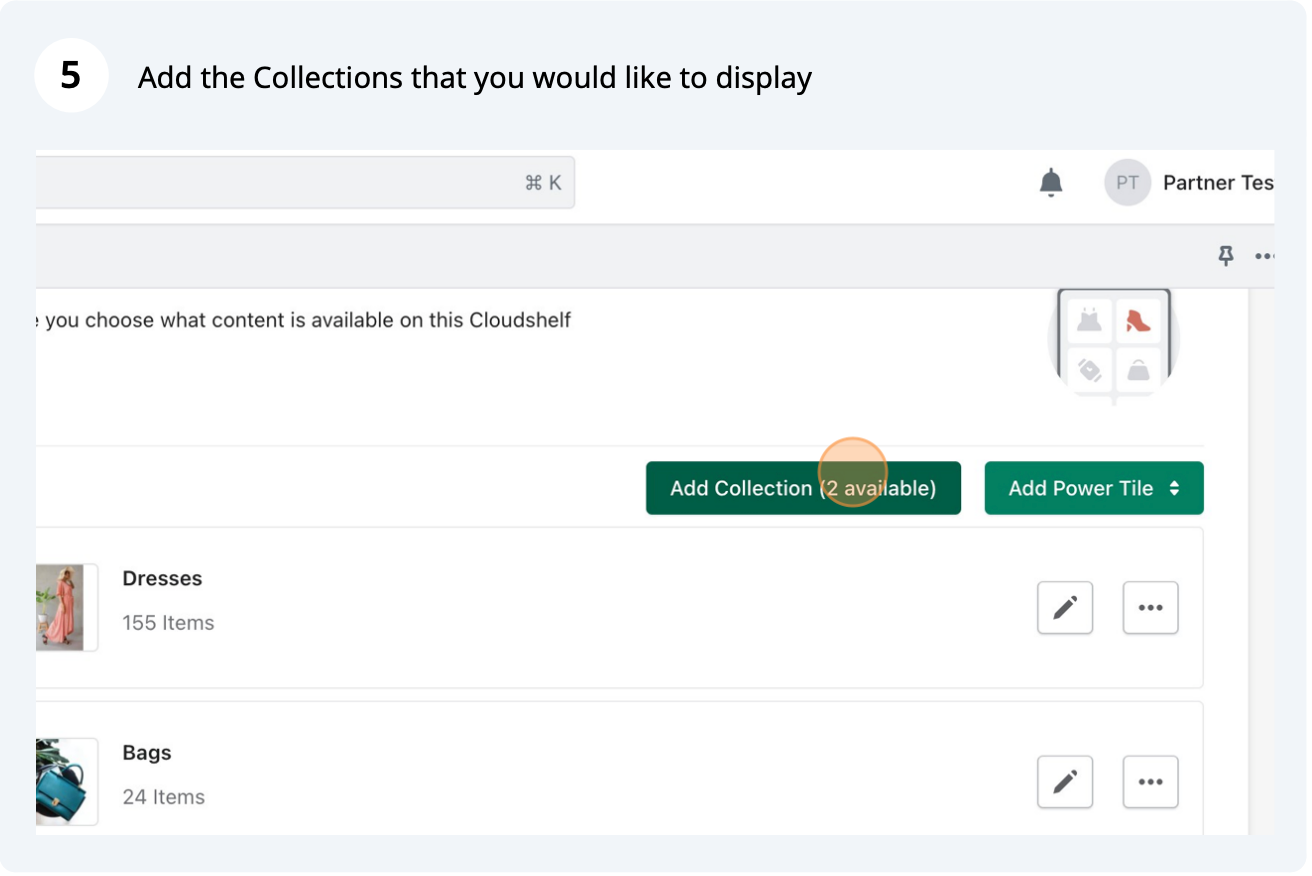Click the Bags collection title
This screenshot has height=876, width=1312.
coord(147,753)
